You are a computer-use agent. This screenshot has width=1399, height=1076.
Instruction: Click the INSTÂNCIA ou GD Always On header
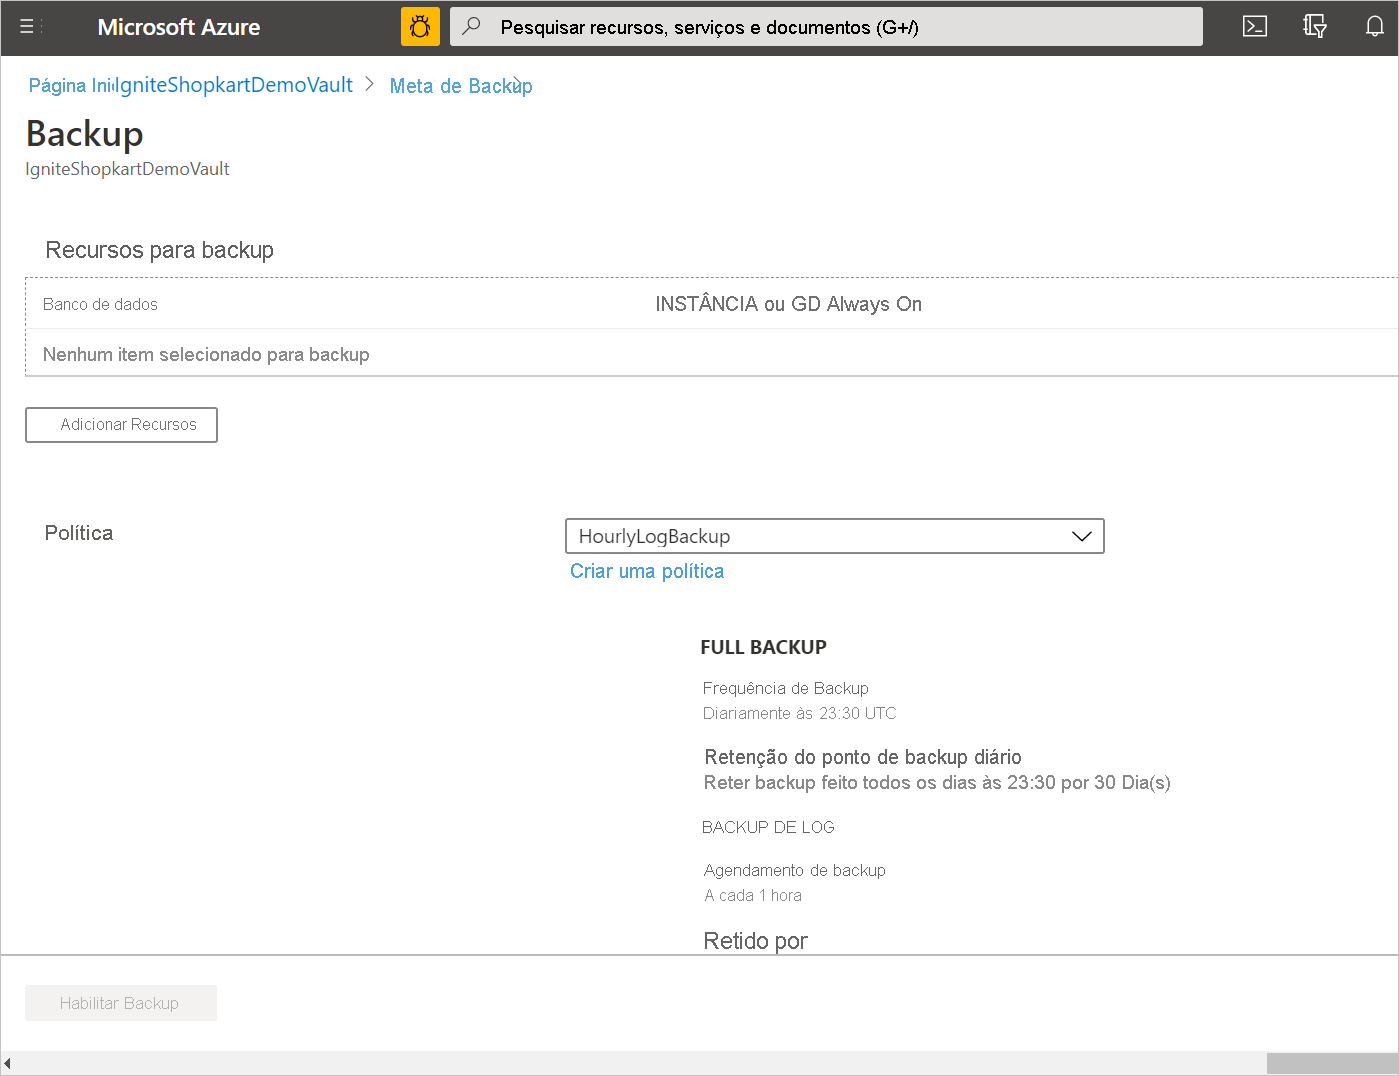(788, 303)
